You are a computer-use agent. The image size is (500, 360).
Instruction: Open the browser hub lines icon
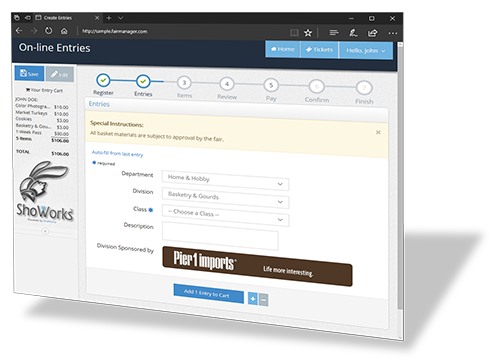[334, 33]
